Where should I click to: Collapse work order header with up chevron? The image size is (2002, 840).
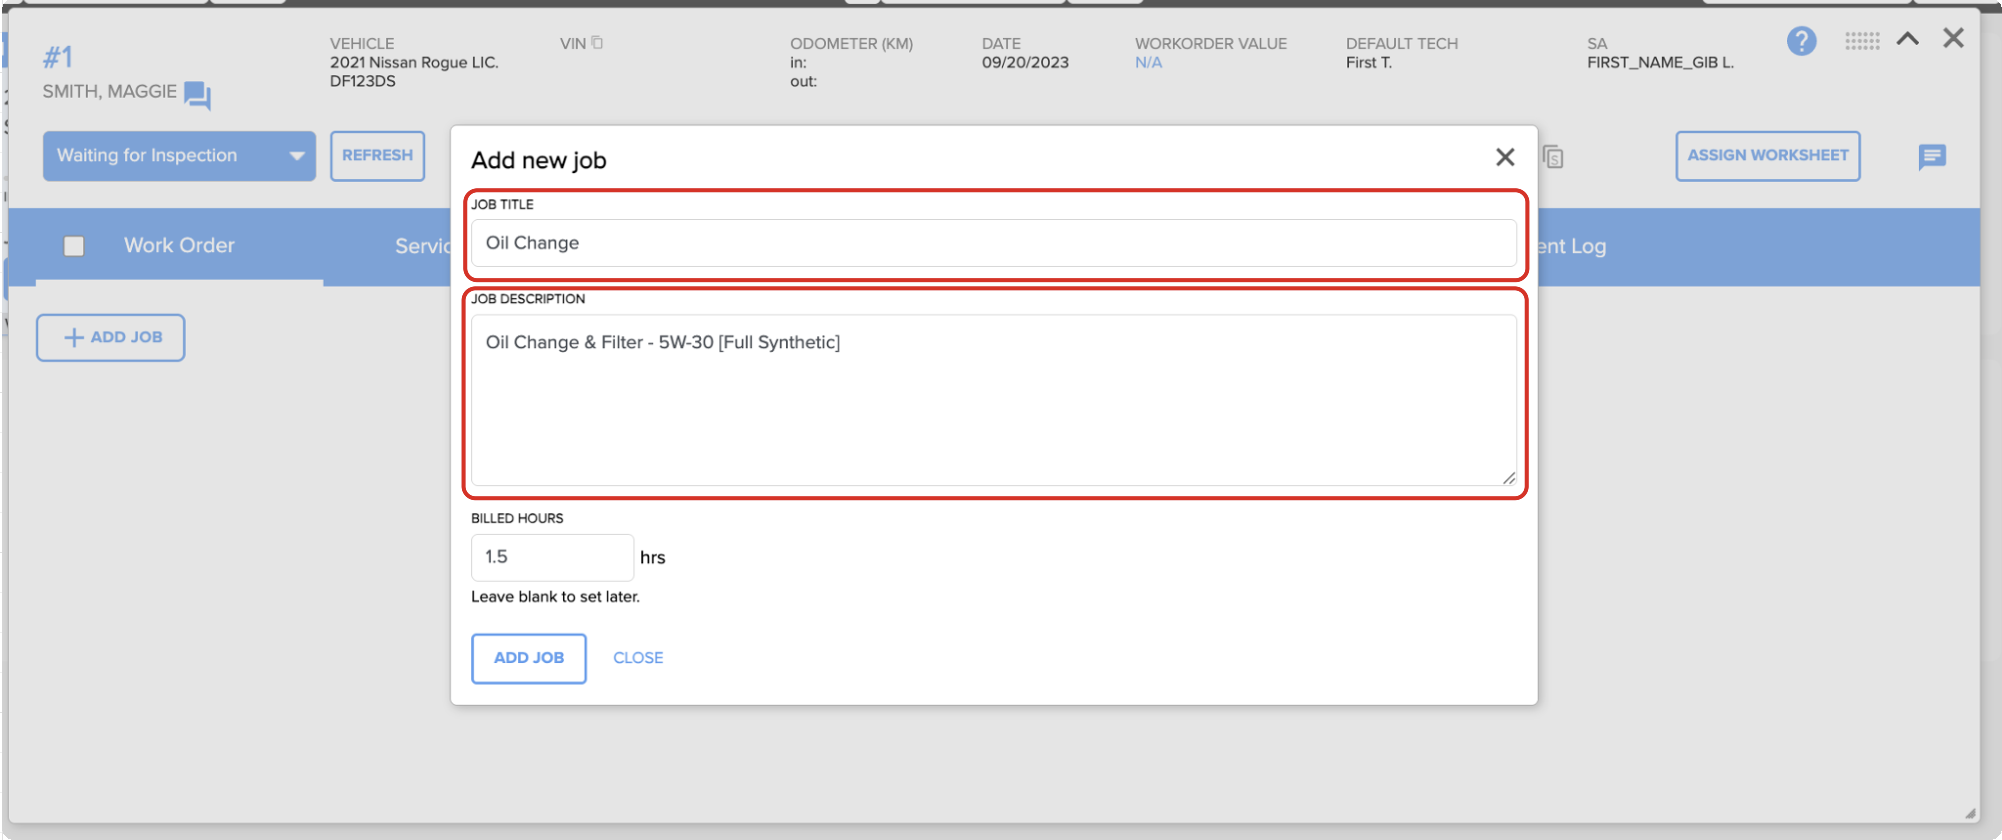(x=1908, y=39)
